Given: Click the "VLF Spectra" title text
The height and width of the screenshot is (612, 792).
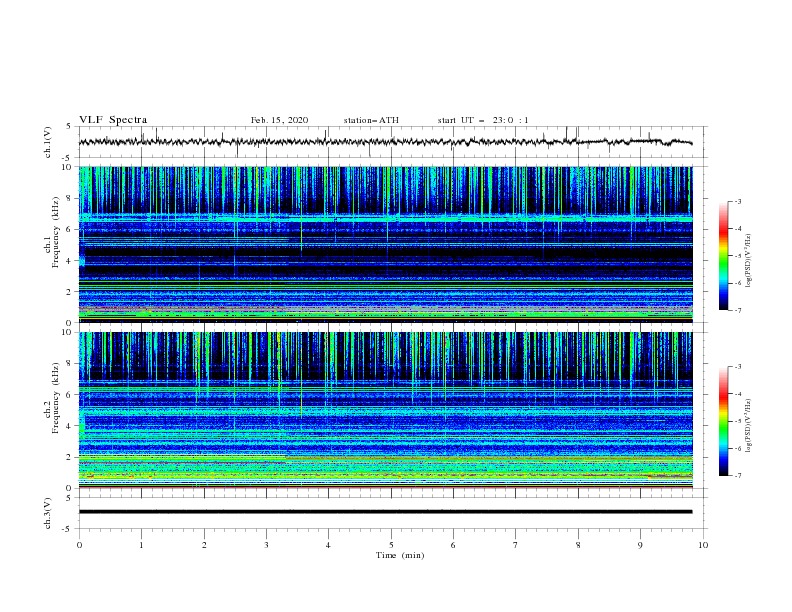Looking at the screenshot, I should point(113,120).
